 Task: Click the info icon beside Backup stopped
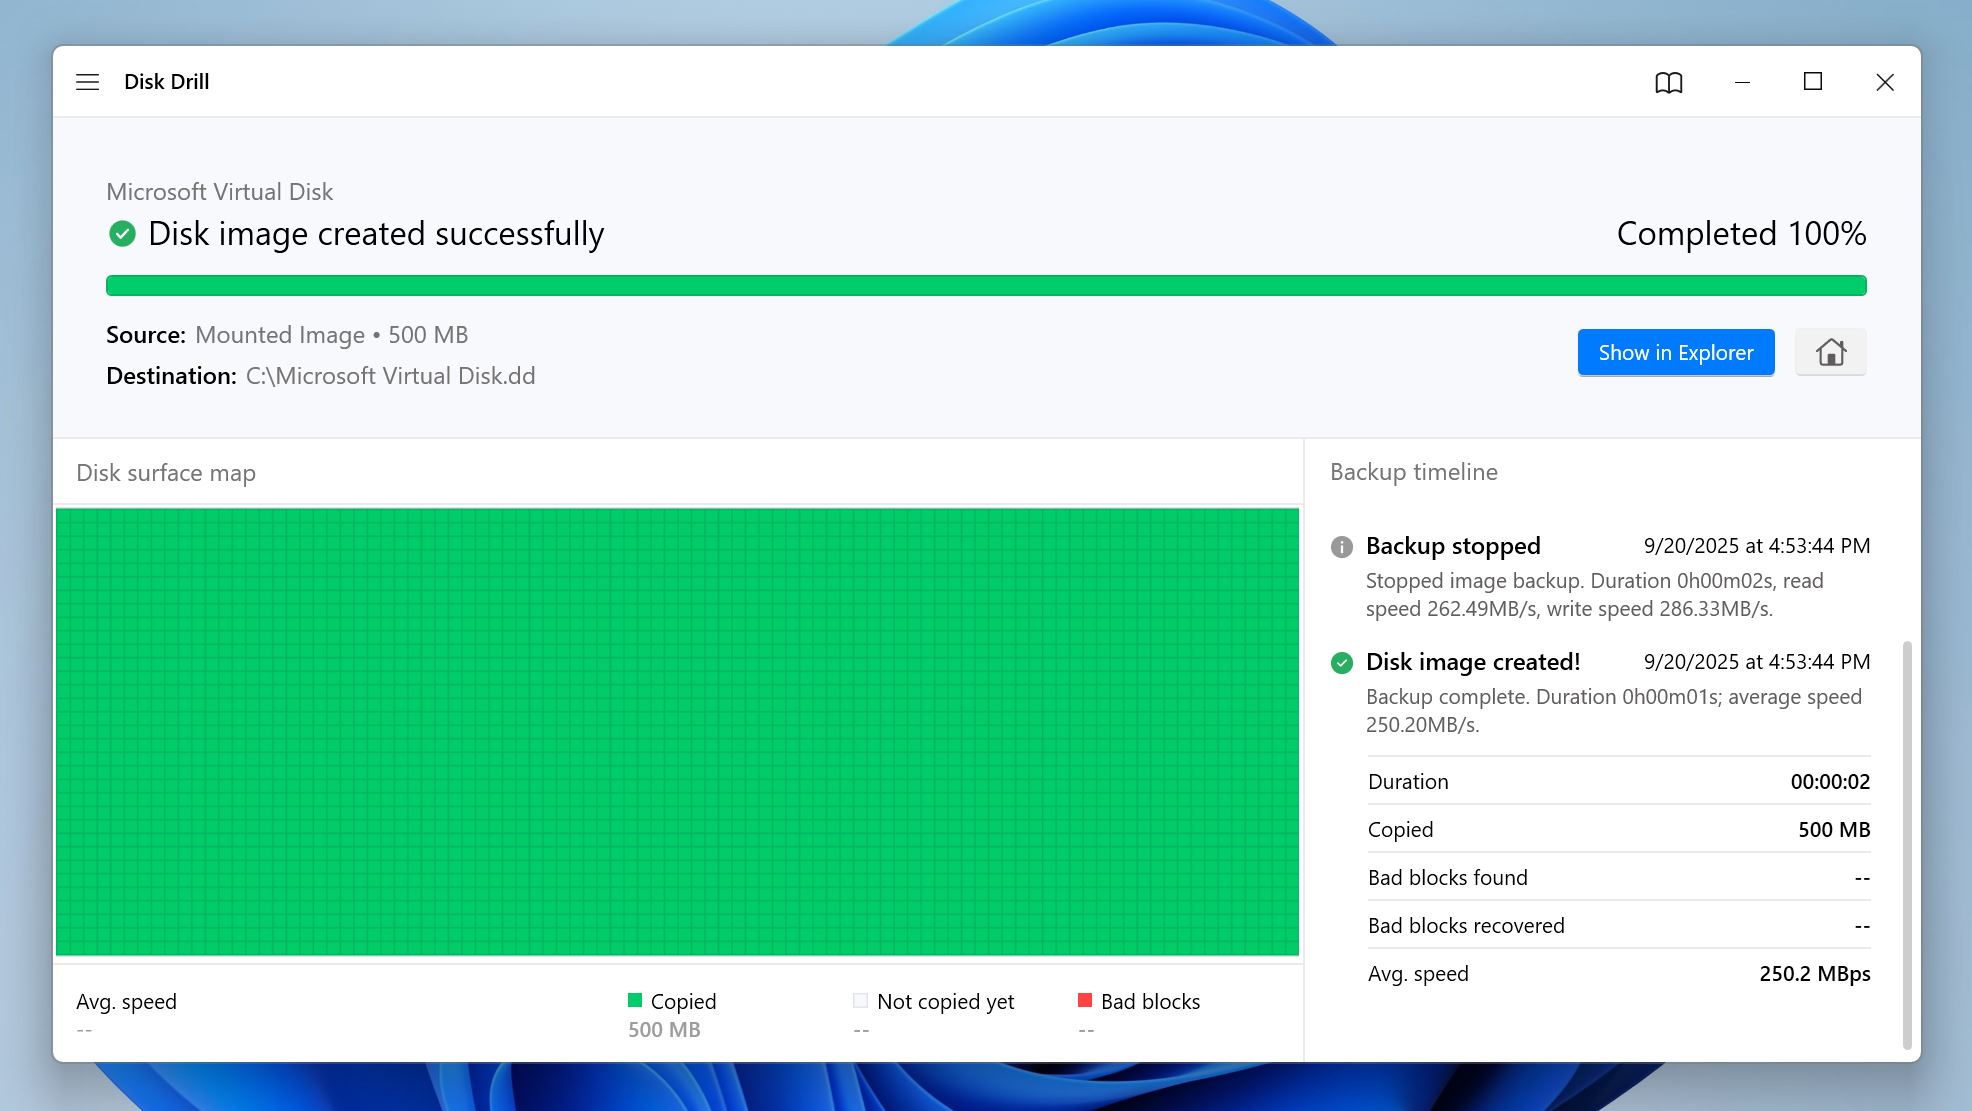pos(1341,547)
